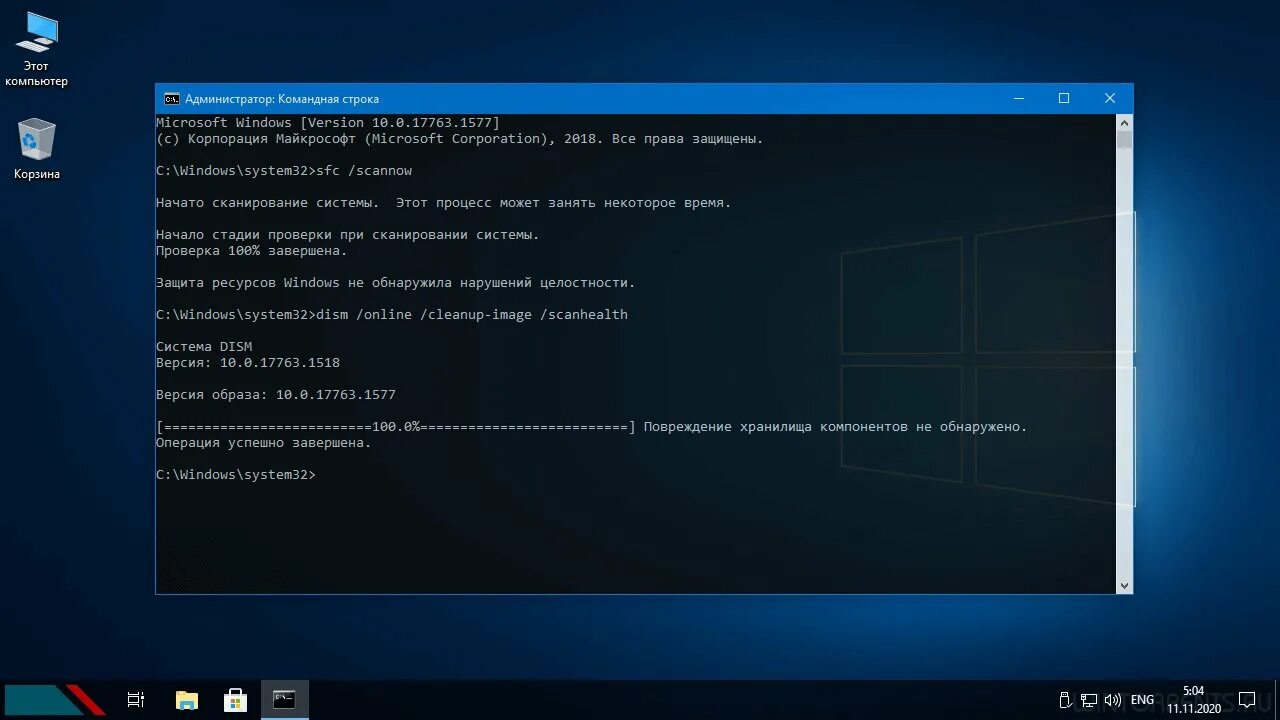Select the Этот компьютер desktop icon

36,50
